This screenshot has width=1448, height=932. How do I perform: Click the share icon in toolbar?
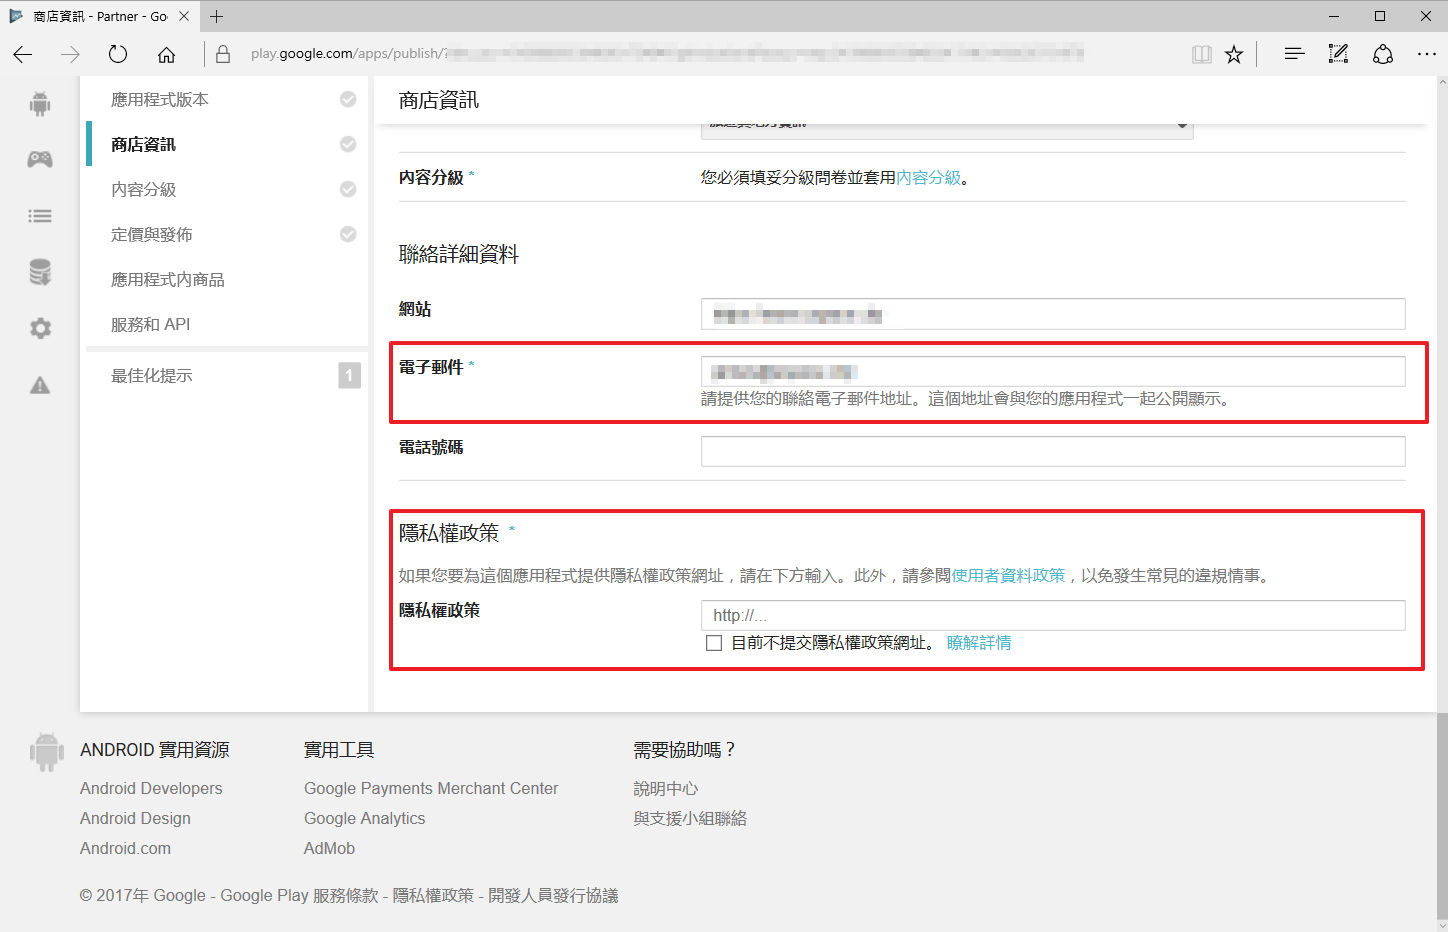[1383, 54]
